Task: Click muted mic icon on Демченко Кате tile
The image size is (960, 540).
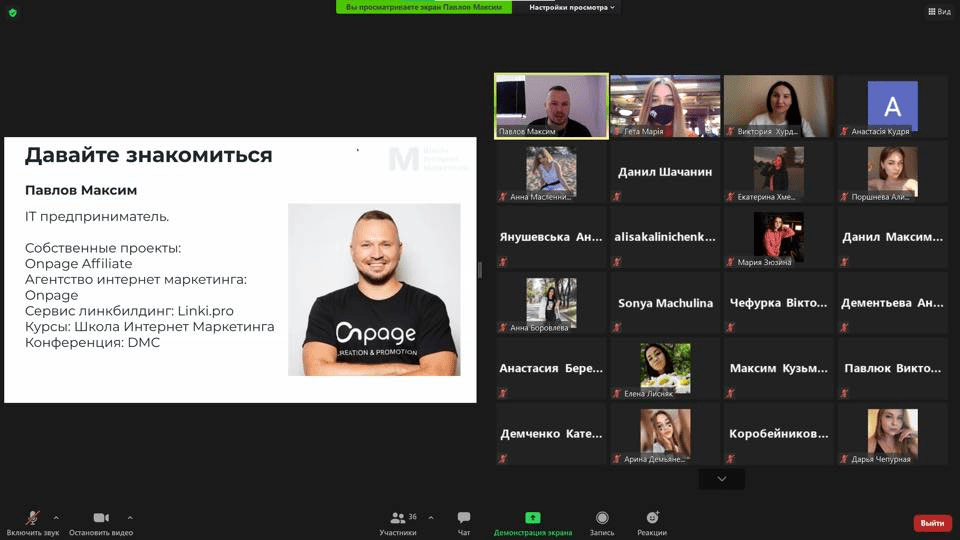Action: pyautogui.click(x=503, y=459)
